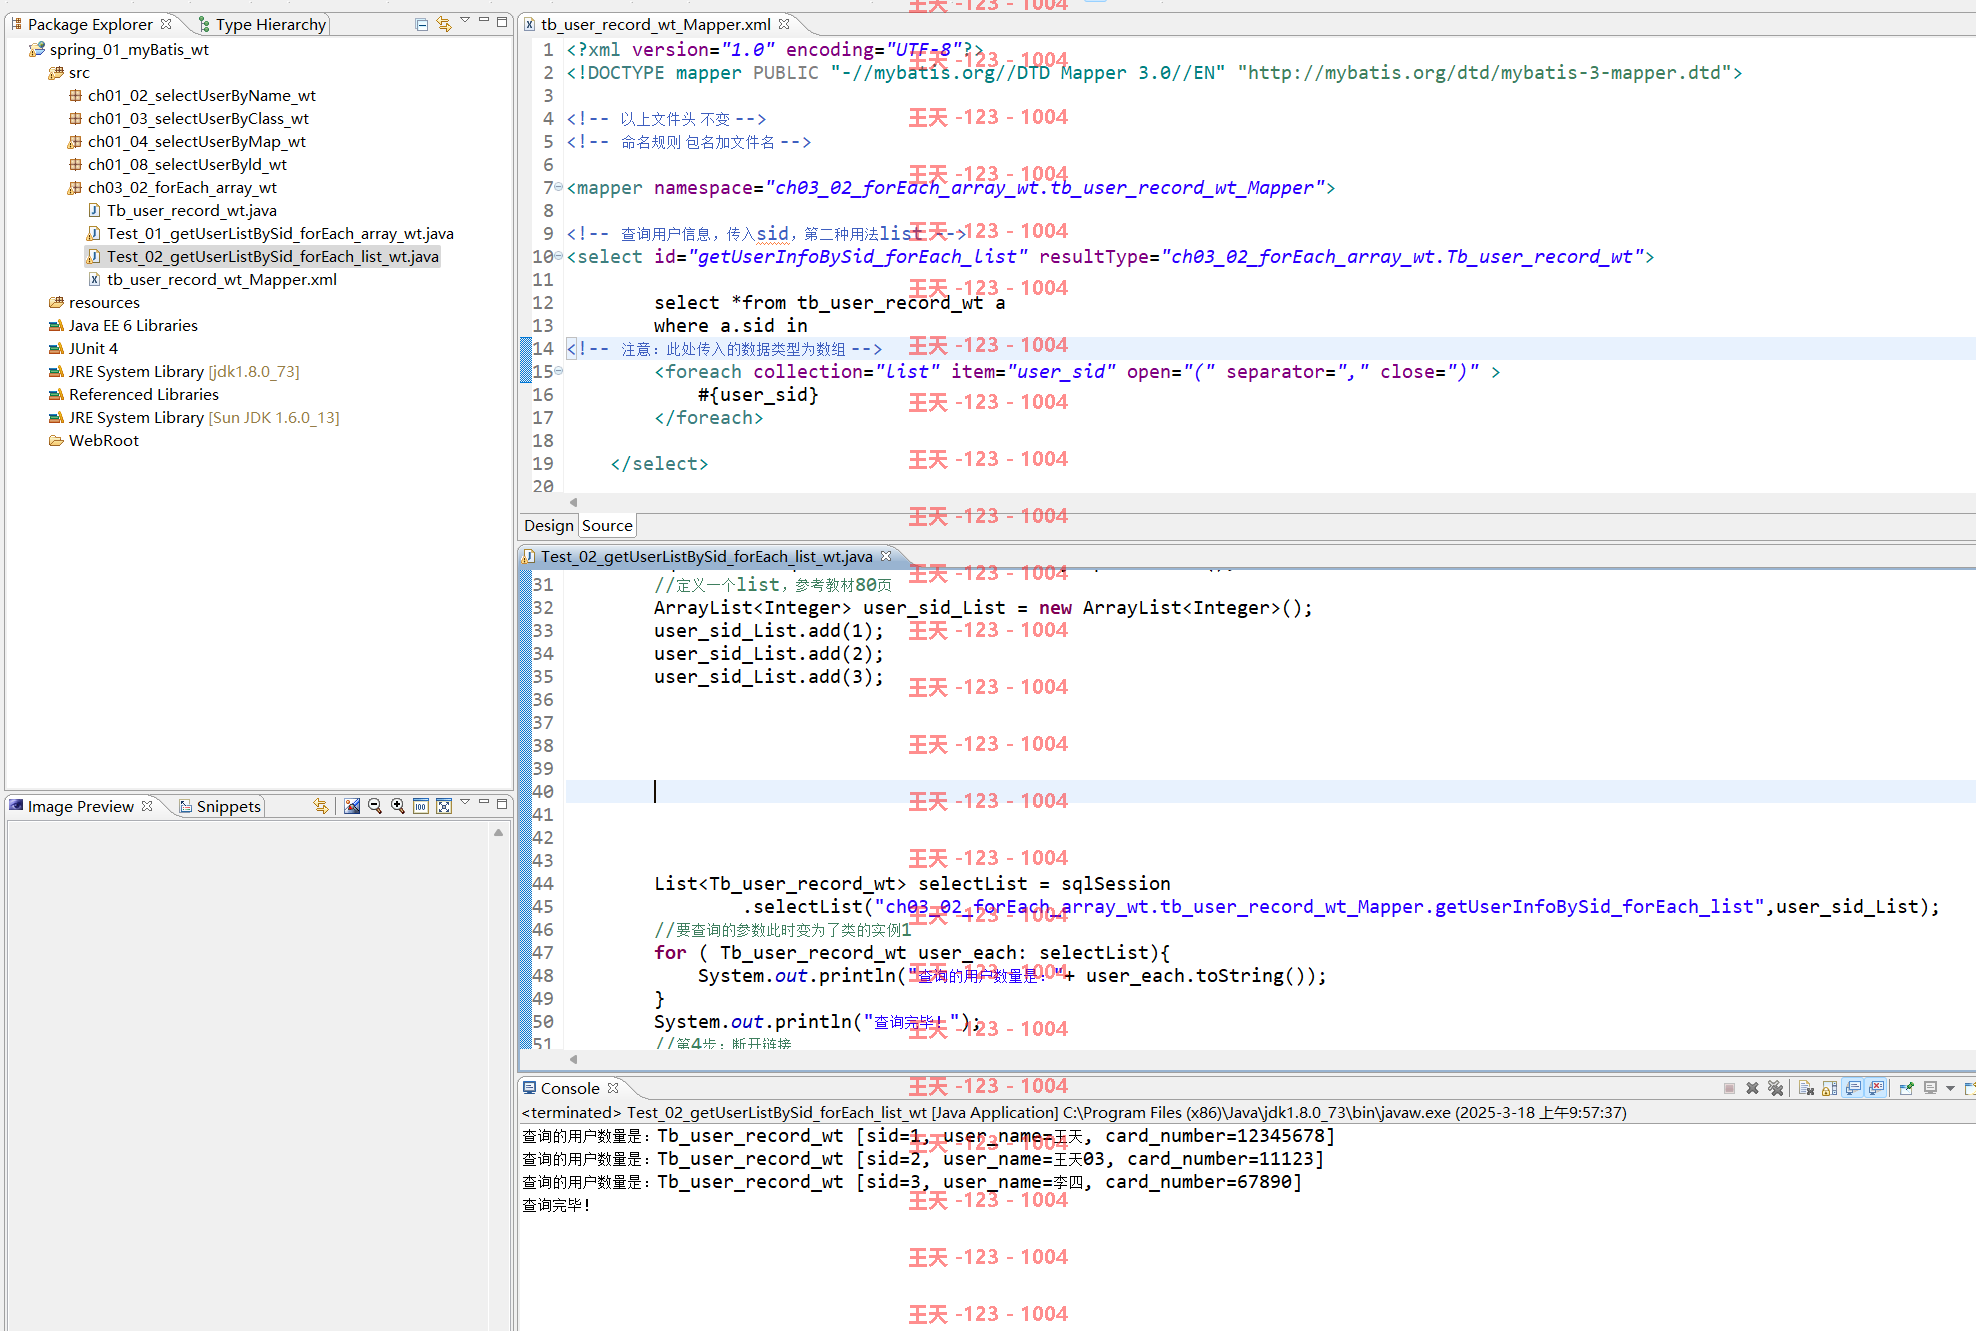The height and width of the screenshot is (1331, 1976).
Task: Maximize the Image Preview panel
Action: tap(502, 803)
